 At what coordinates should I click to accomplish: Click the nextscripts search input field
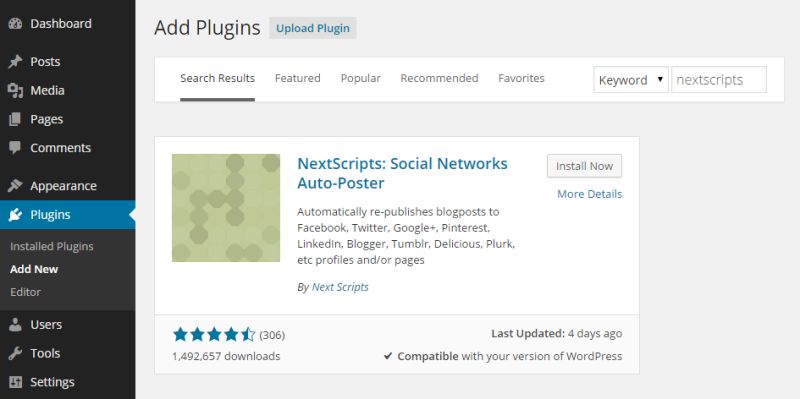[719, 80]
